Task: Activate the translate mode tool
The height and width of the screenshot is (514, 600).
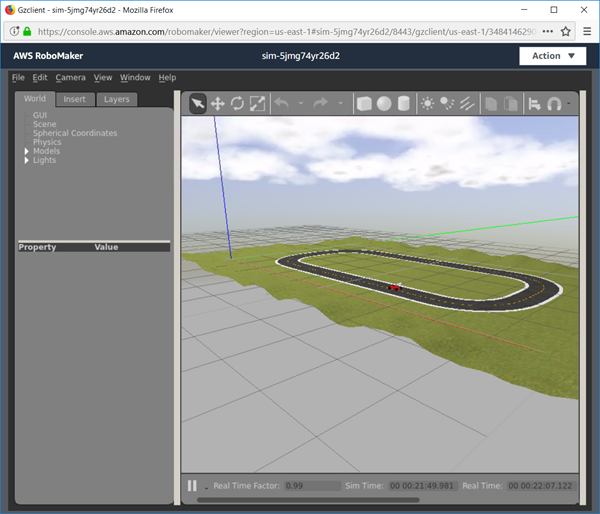Action: 217,103
